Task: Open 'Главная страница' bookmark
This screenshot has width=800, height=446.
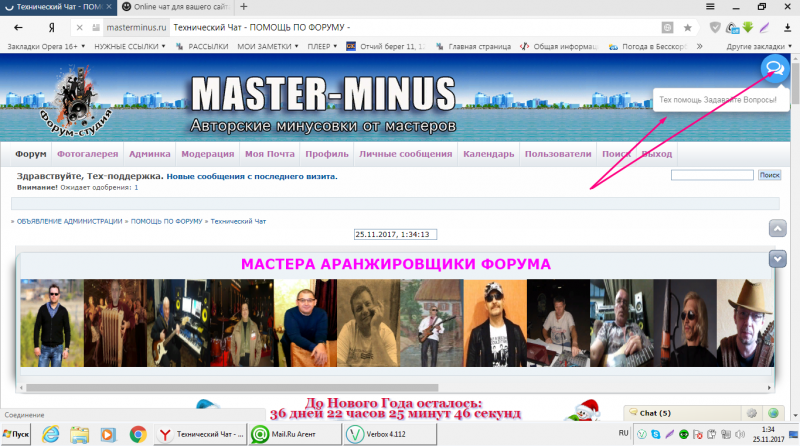Action: click(x=473, y=46)
